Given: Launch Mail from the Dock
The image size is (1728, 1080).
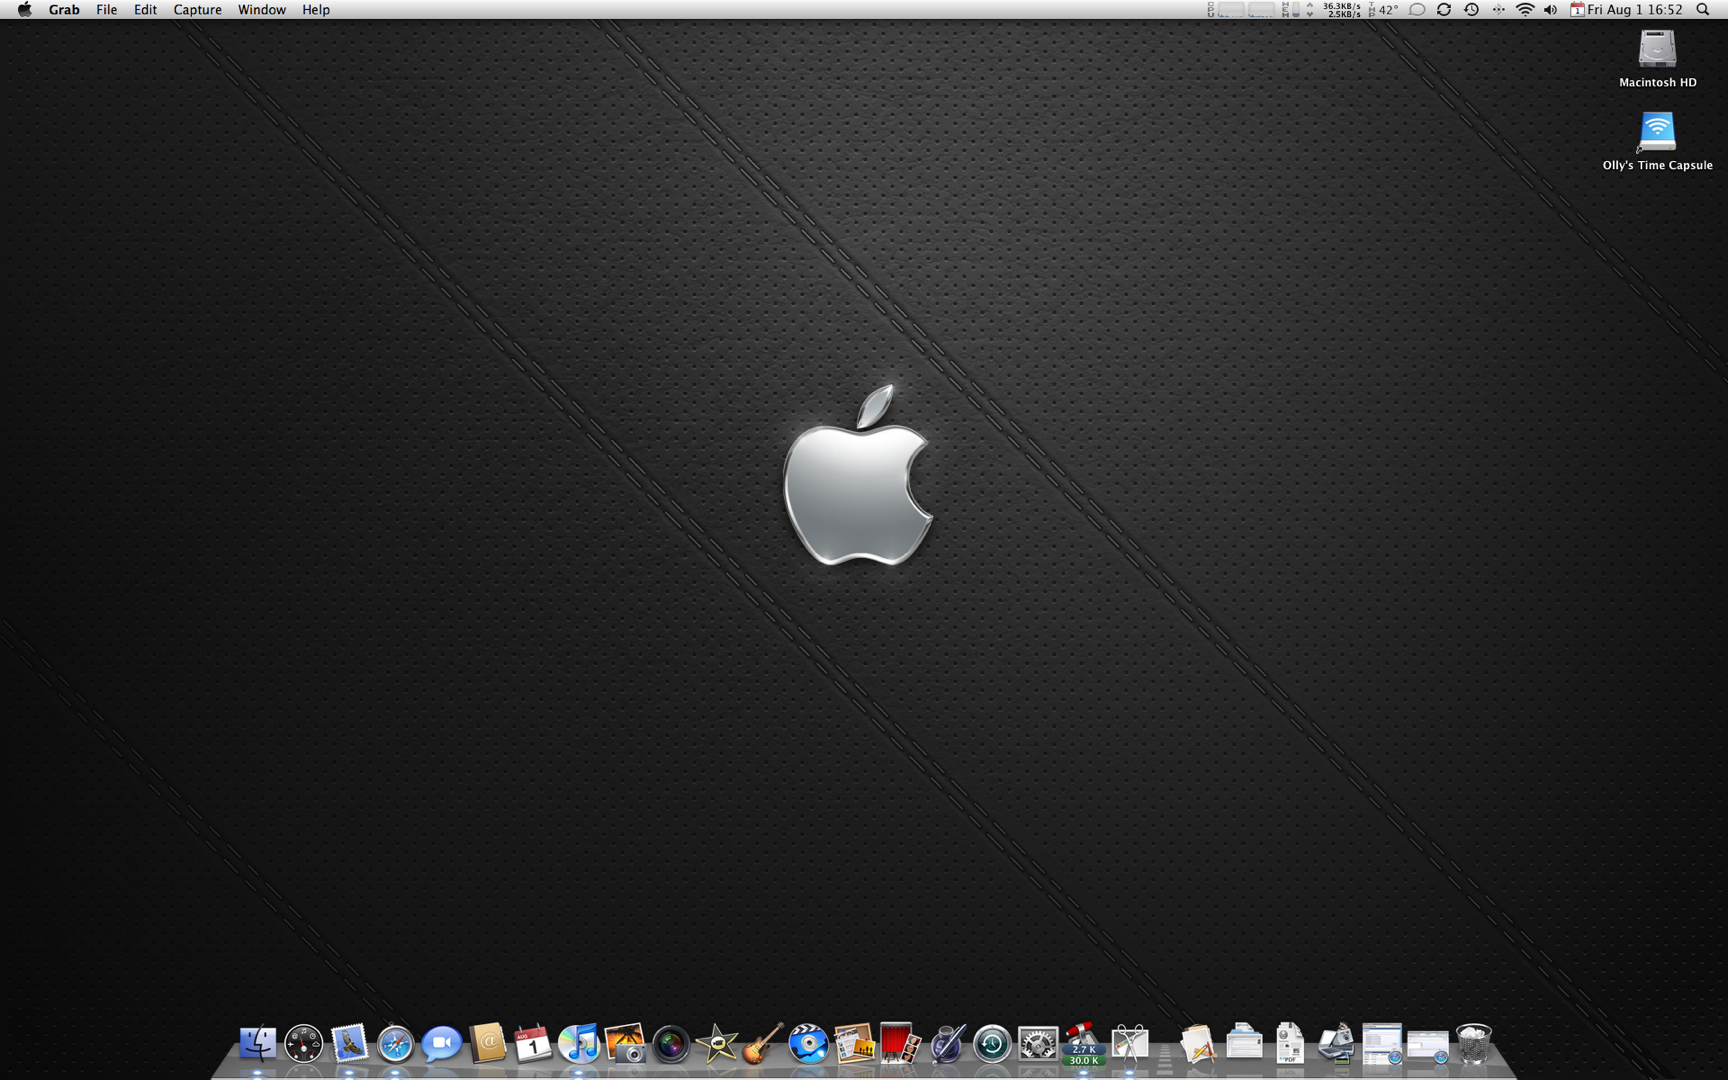Looking at the screenshot, I should click(x=348, y=1047).
